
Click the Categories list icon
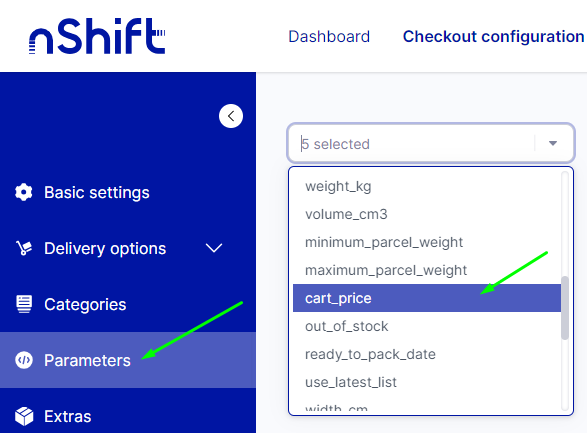[24, 304]
